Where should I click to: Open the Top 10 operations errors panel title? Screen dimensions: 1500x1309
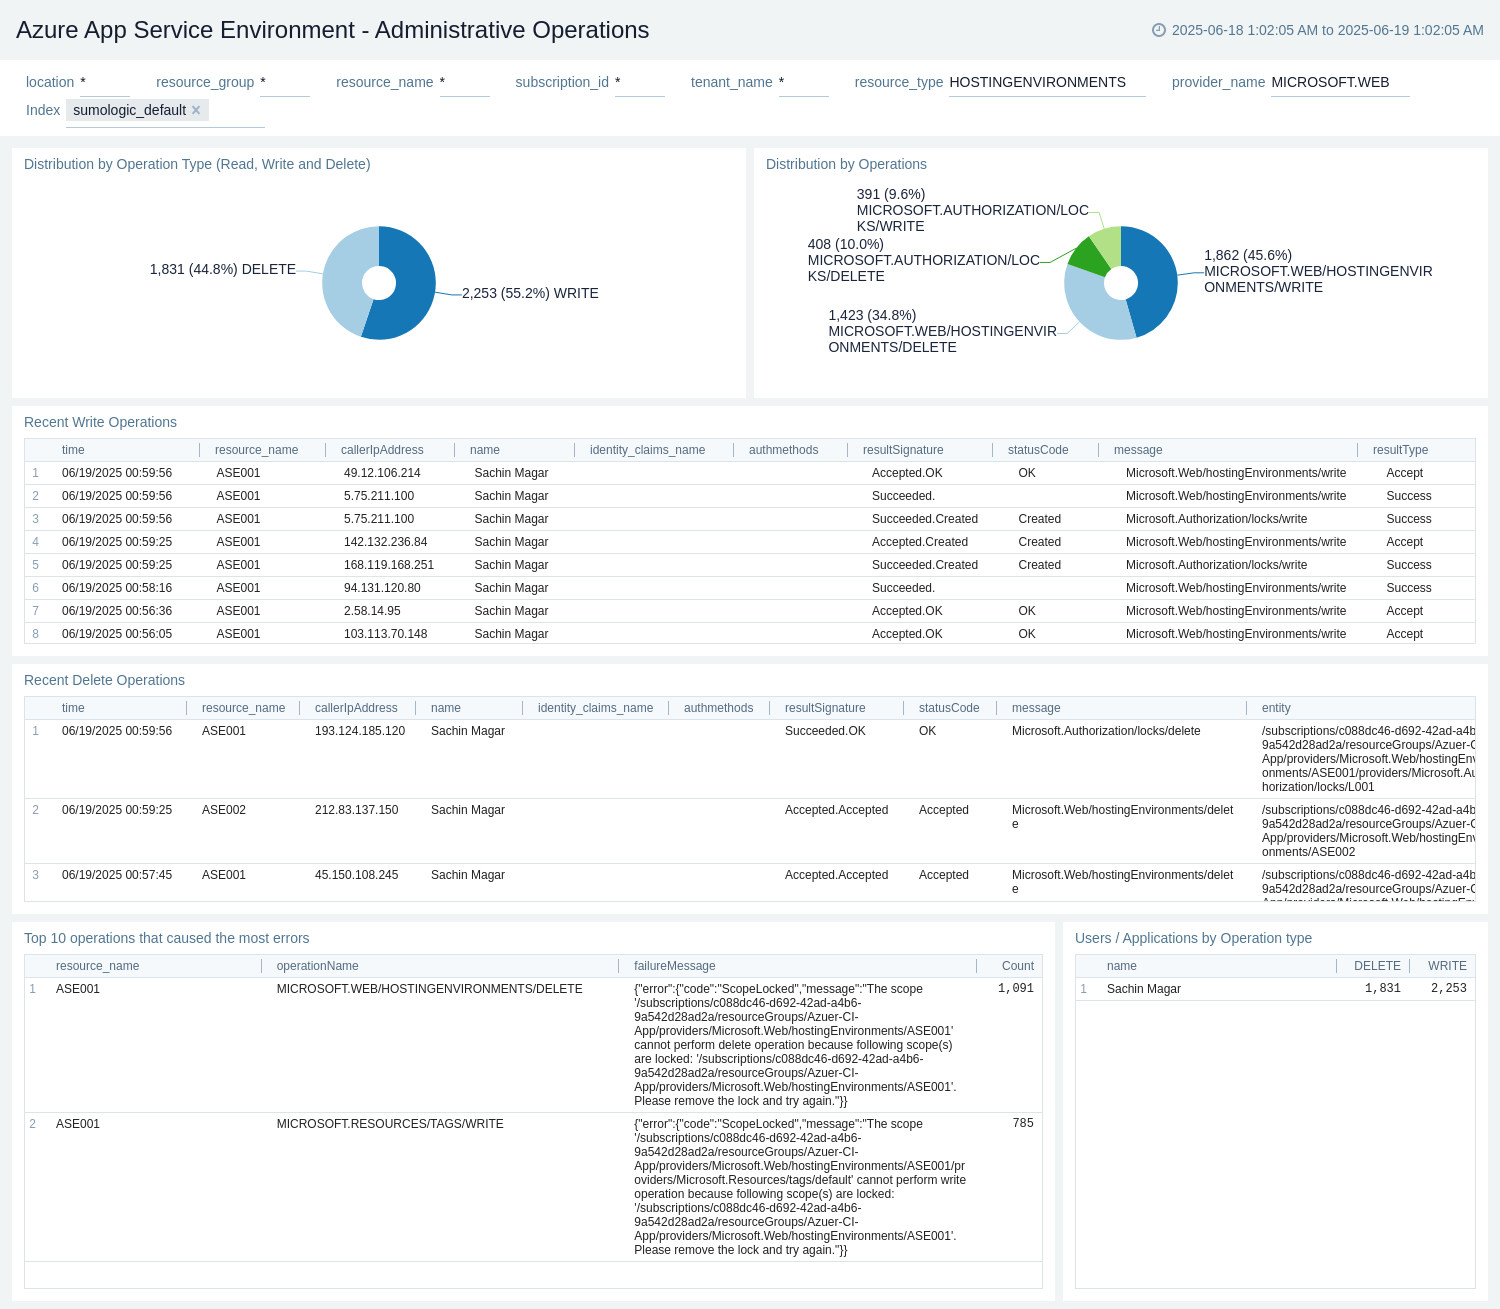pyautogui.click(x=167, y=938)
